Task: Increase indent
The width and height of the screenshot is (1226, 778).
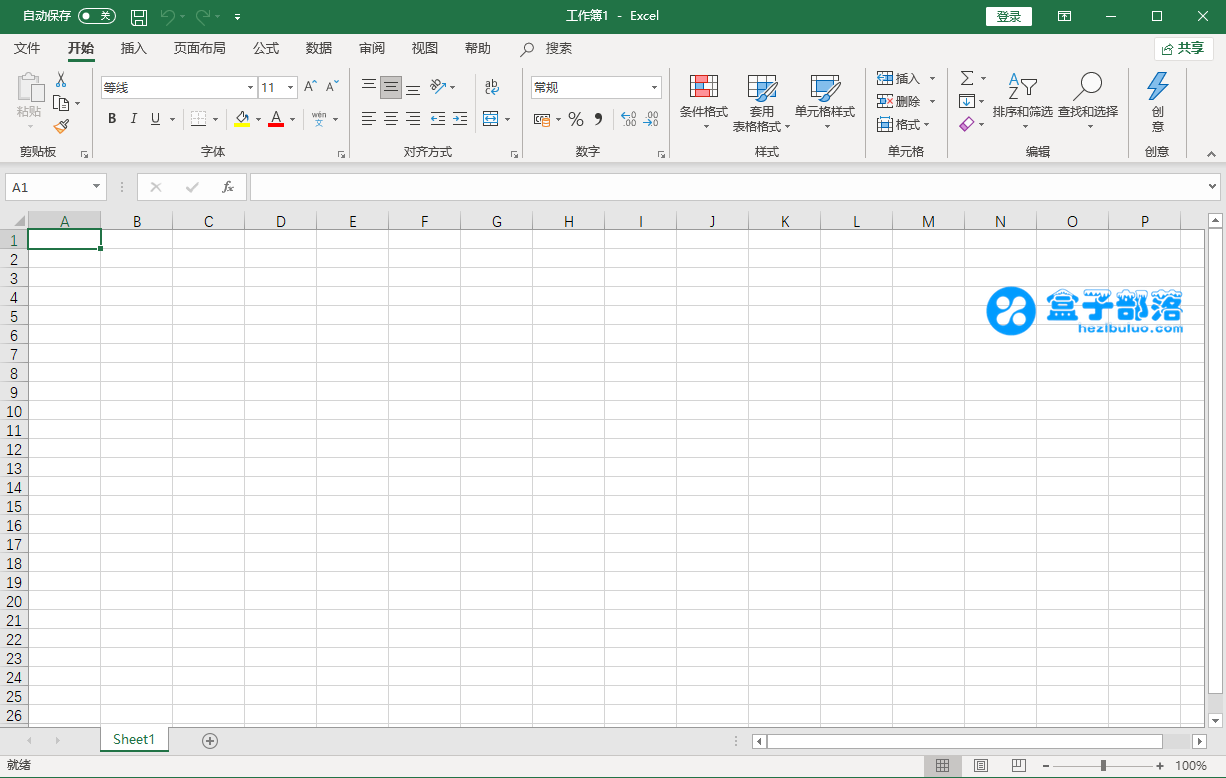Action: point(460,119)
